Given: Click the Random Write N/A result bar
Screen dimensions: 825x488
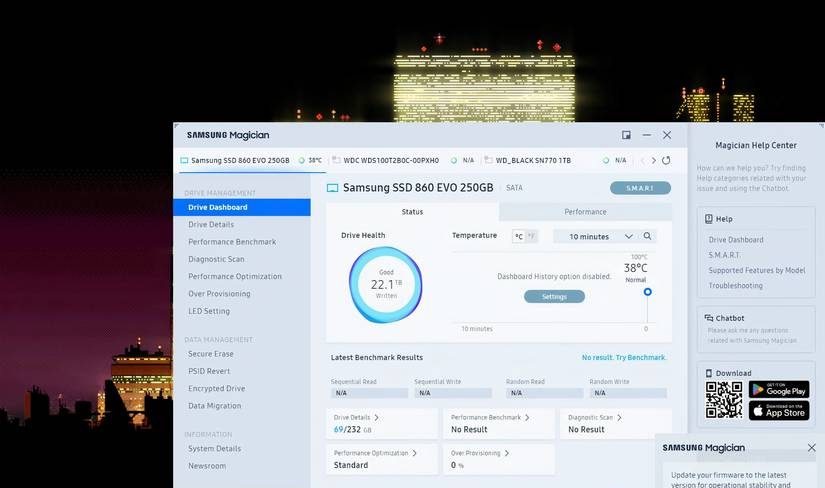Looking at the screenshot, I should coord(628,393).
